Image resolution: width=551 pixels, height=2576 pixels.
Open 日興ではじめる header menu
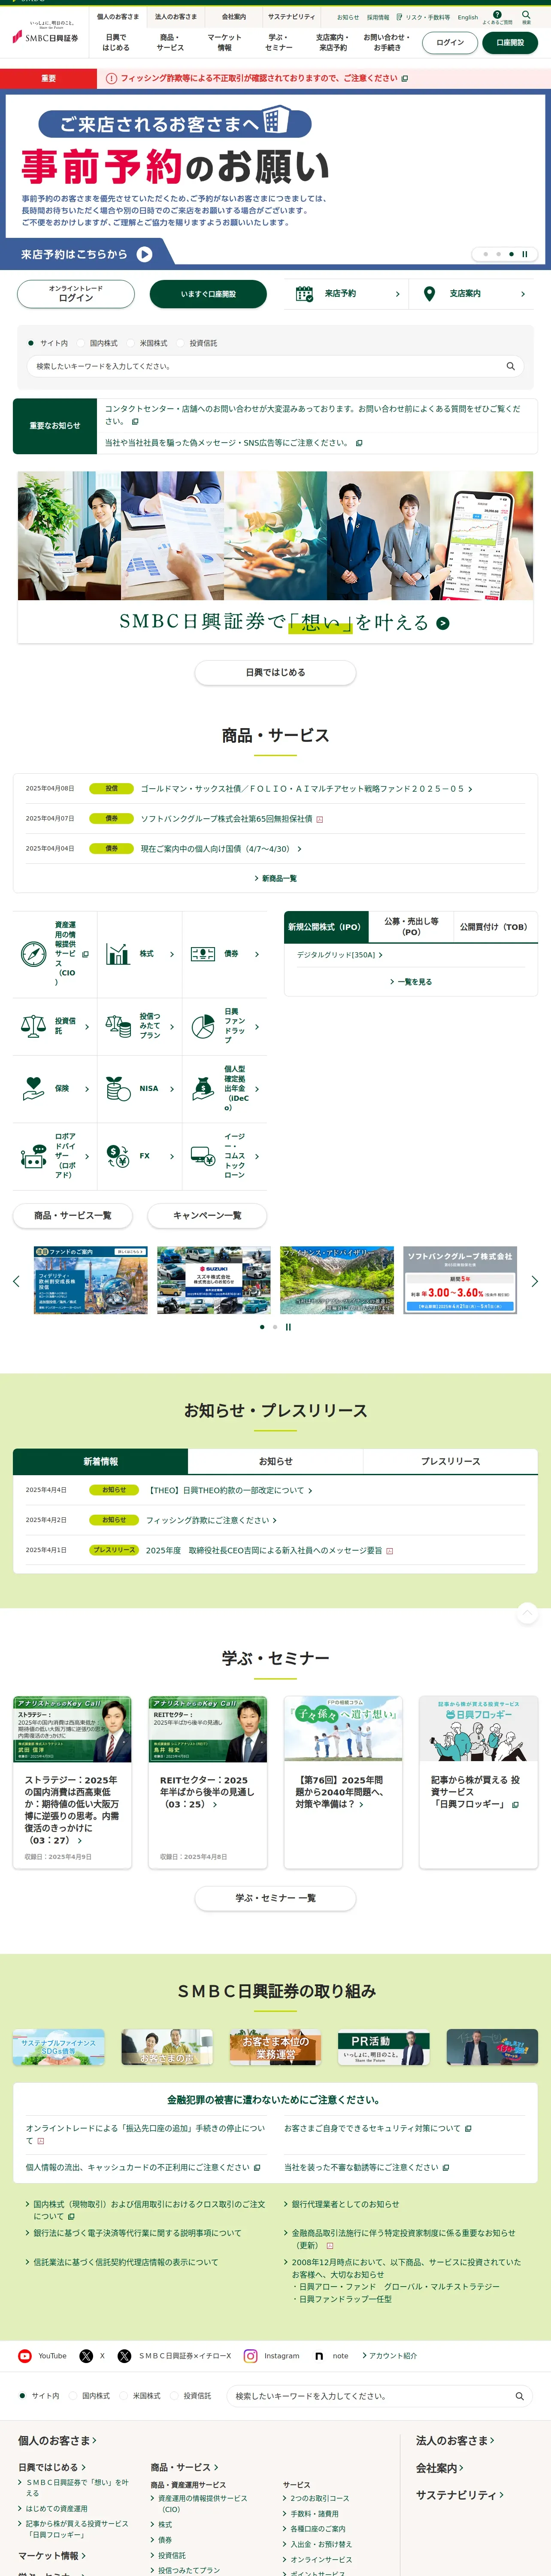pyautogui.click(x=116, y=42)
